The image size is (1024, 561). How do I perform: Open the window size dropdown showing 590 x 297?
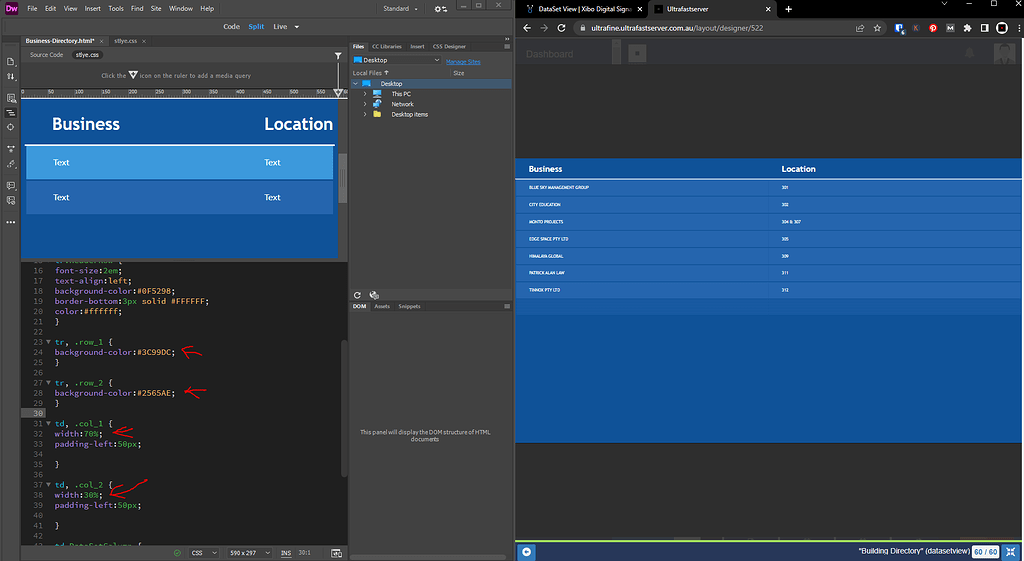coord(249,553)
